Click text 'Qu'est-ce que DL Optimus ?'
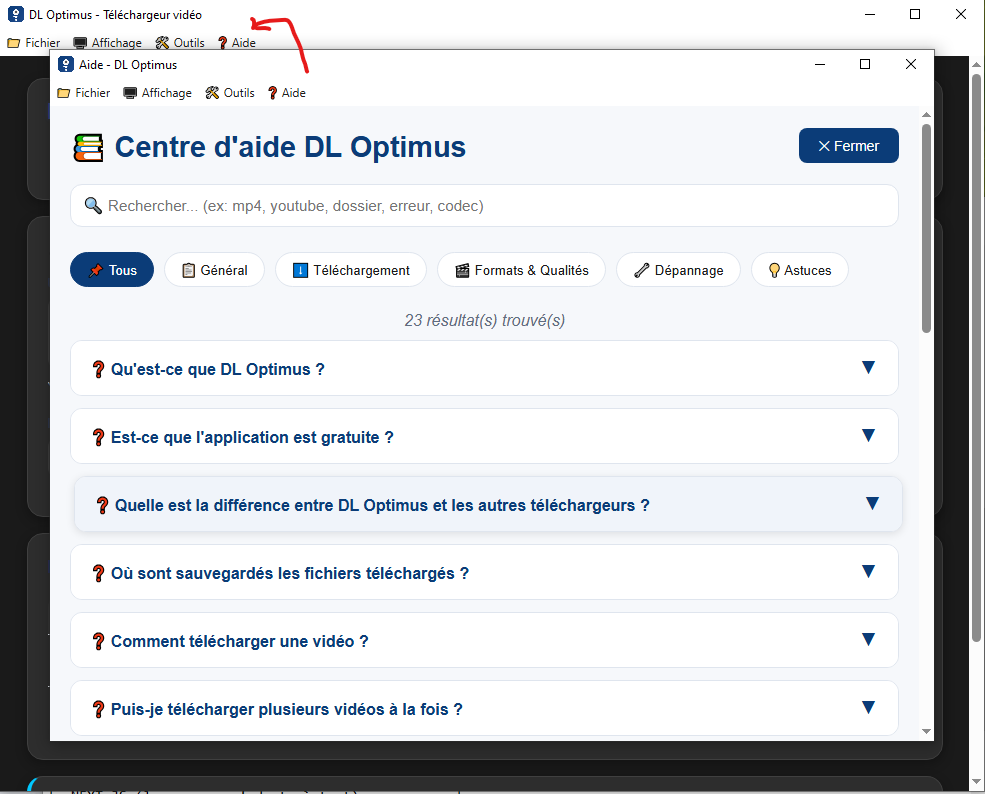This screenshot has width=985, height=794. pyautogui.click(x=217, y=369)
